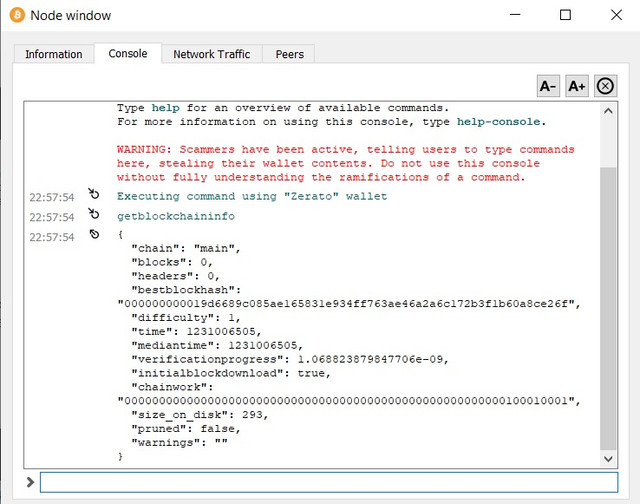Click the console vertical scrollbar thumb

[x=608, y=308]
